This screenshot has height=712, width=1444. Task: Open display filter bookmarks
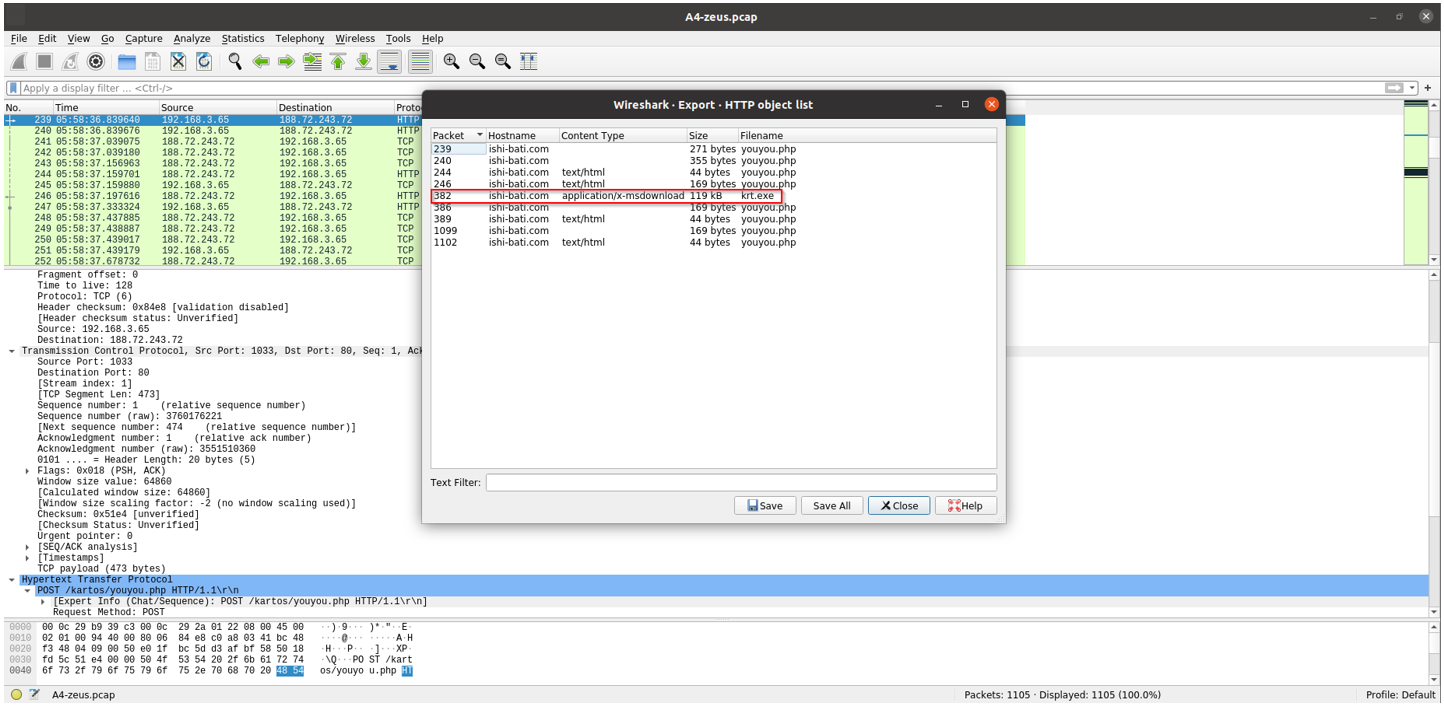tap(14, 88)
